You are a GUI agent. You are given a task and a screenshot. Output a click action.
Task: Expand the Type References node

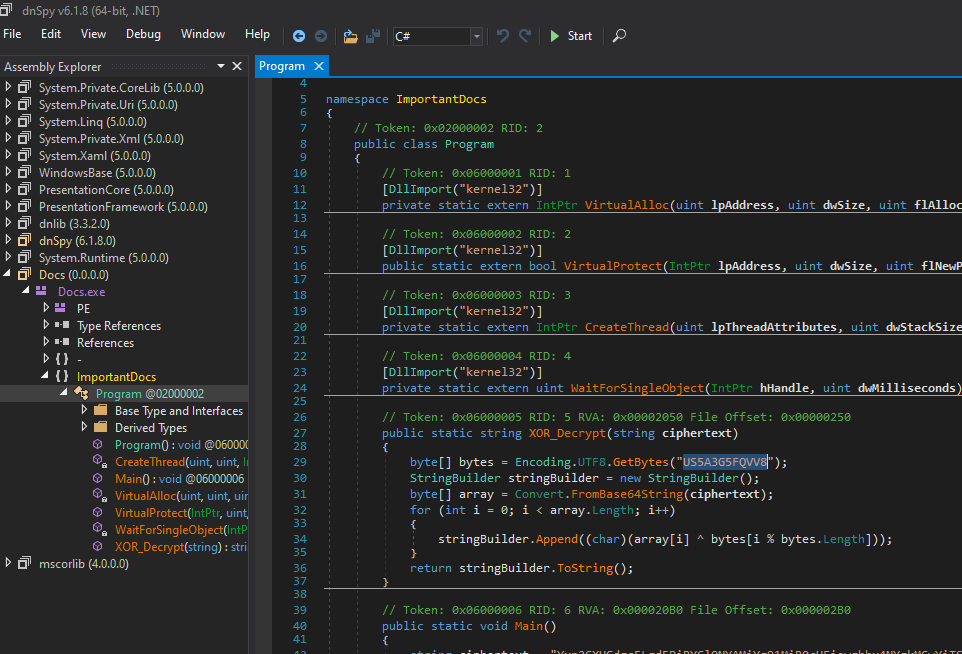(x=46, y=325)
